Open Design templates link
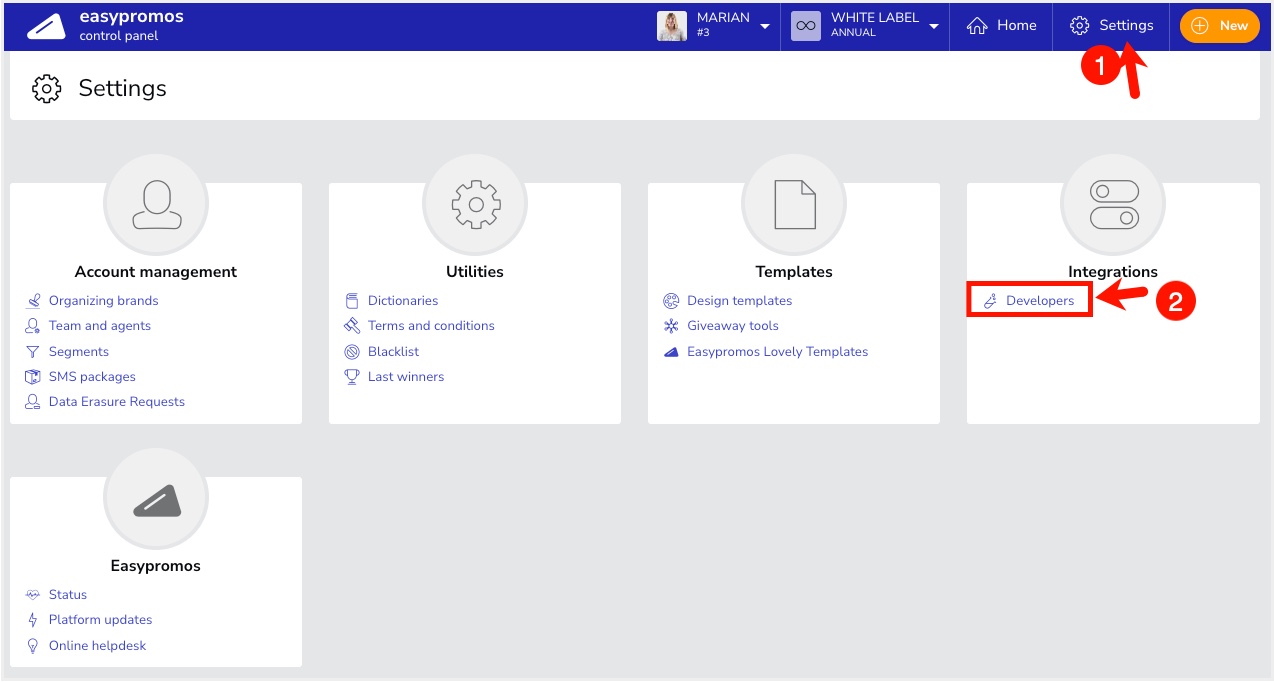The image size is (1274, 682). (x=739, y=301)
